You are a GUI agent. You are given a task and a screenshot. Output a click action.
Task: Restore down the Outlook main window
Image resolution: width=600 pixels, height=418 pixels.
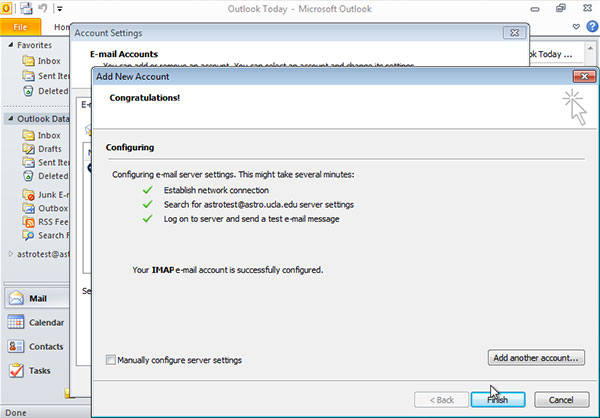point(561,8)
